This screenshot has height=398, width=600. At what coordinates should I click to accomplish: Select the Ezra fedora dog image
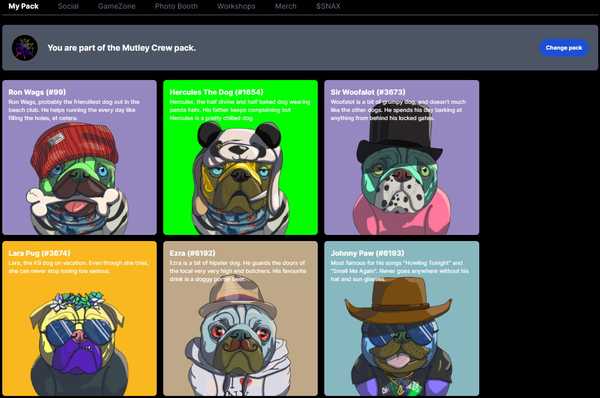pyautogui.click(x=239, y=339)
